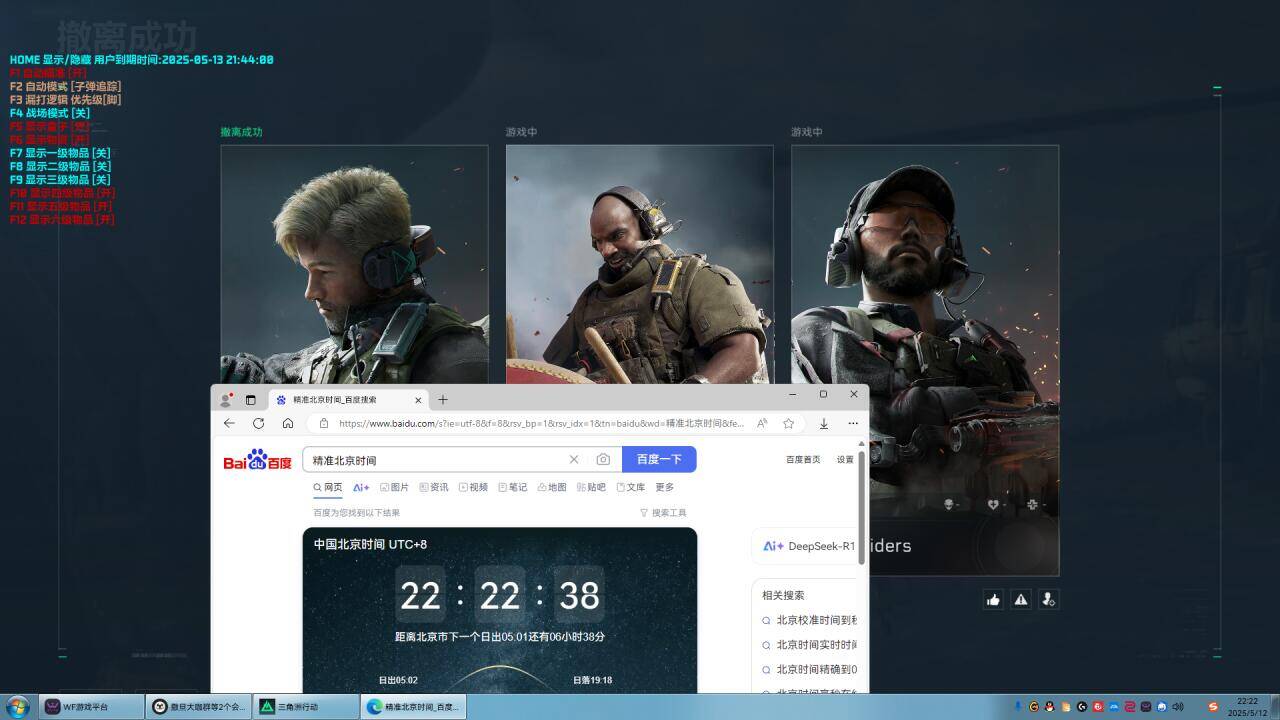Select the 视频 search tab
The width and height of the screenshot is (1280, 720).
click(473, 487)
